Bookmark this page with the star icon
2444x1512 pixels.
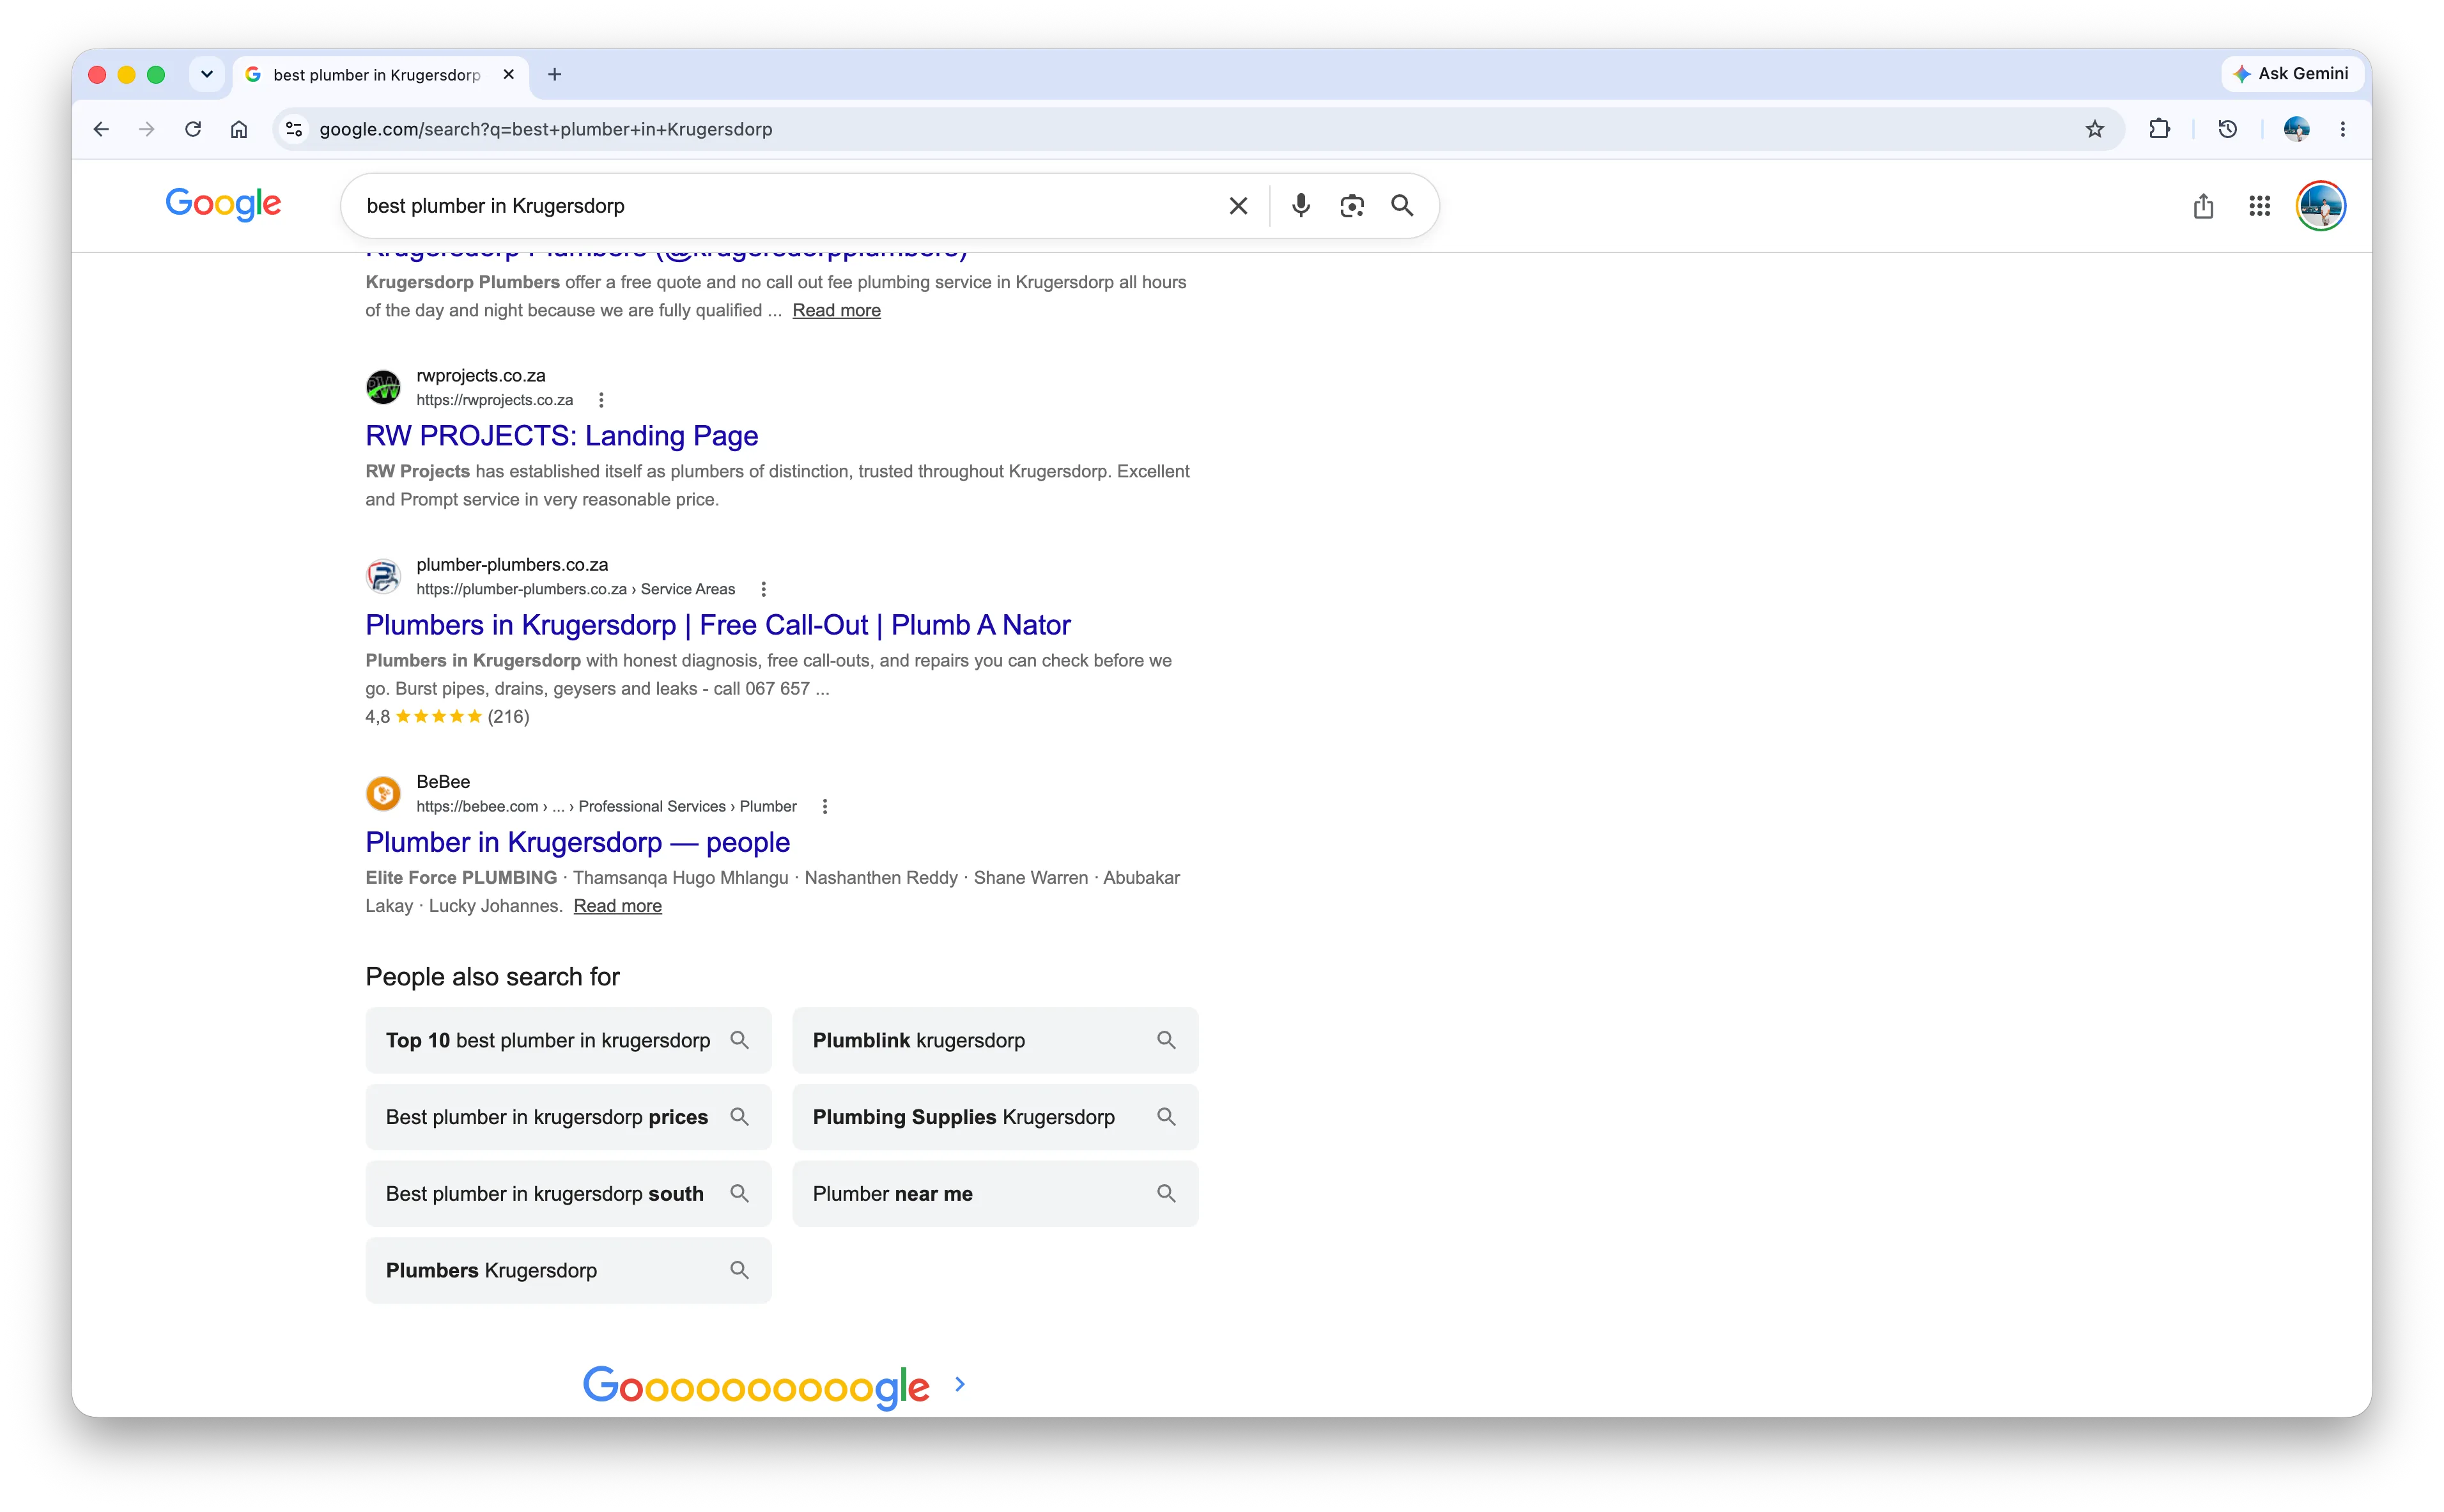[x=2095, y=129]
